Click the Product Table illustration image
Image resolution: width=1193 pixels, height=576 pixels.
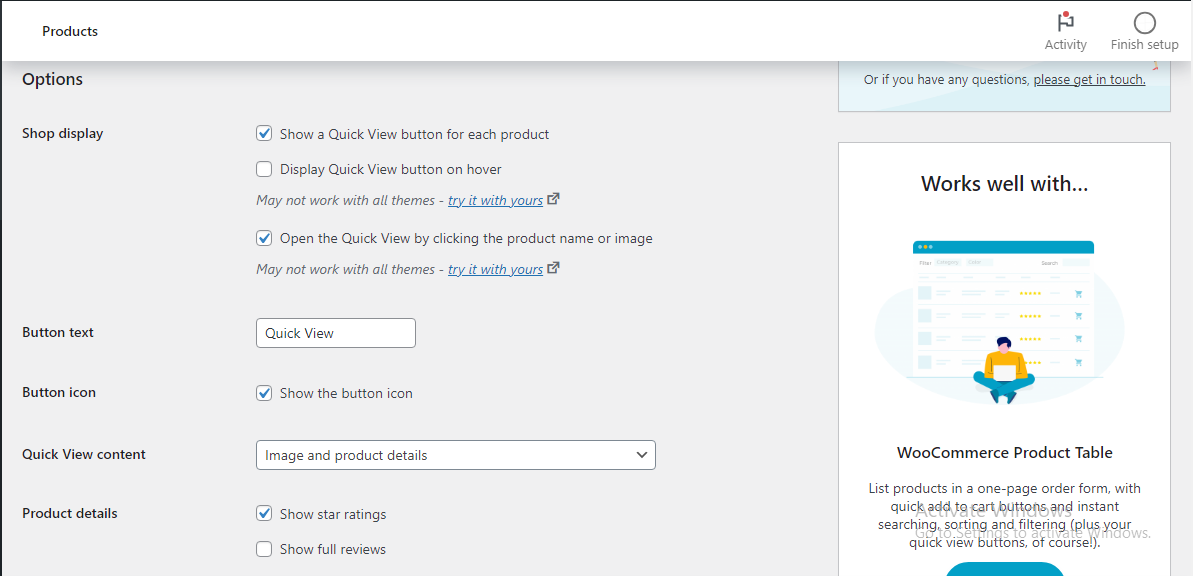tap(1003, 320)
